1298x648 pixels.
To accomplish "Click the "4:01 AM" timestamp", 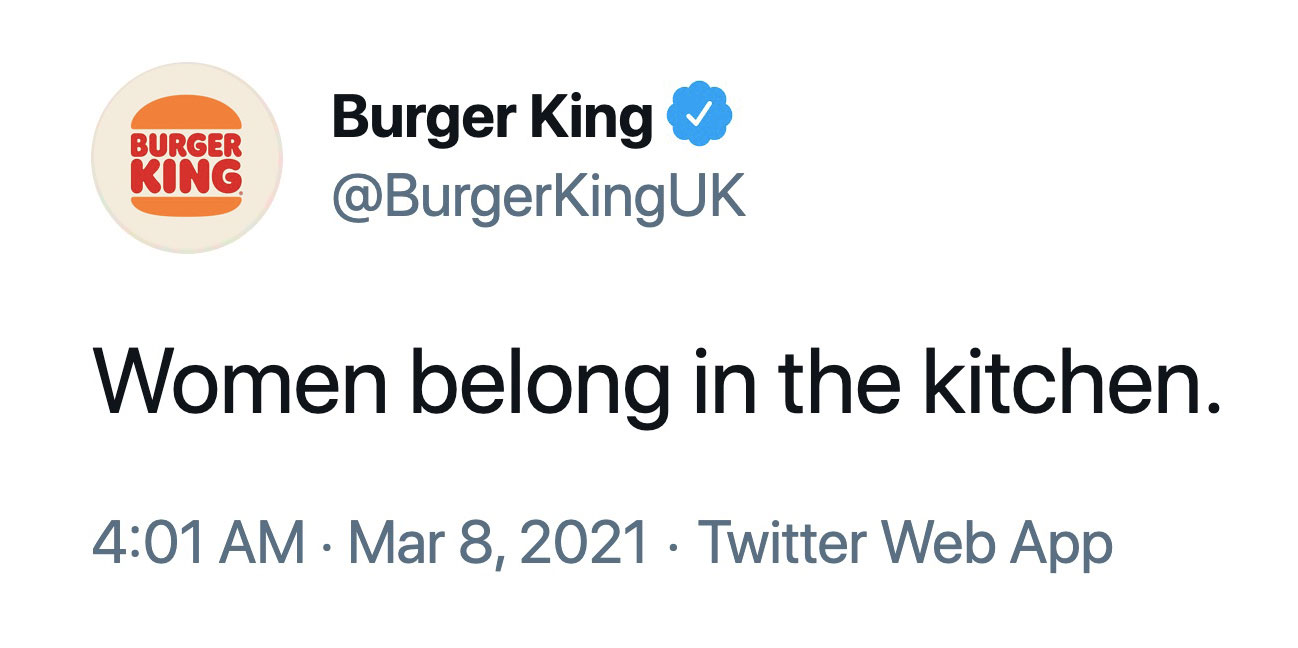I will (x=198, y=543).
